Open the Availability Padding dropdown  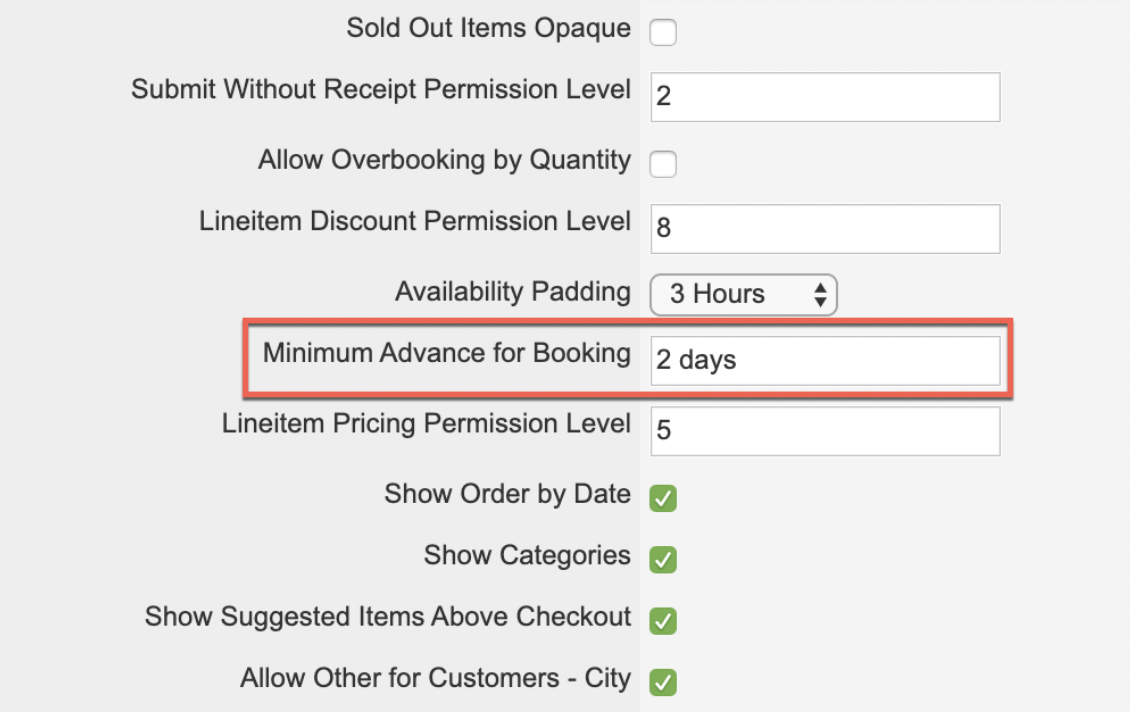tap(743, 294)
